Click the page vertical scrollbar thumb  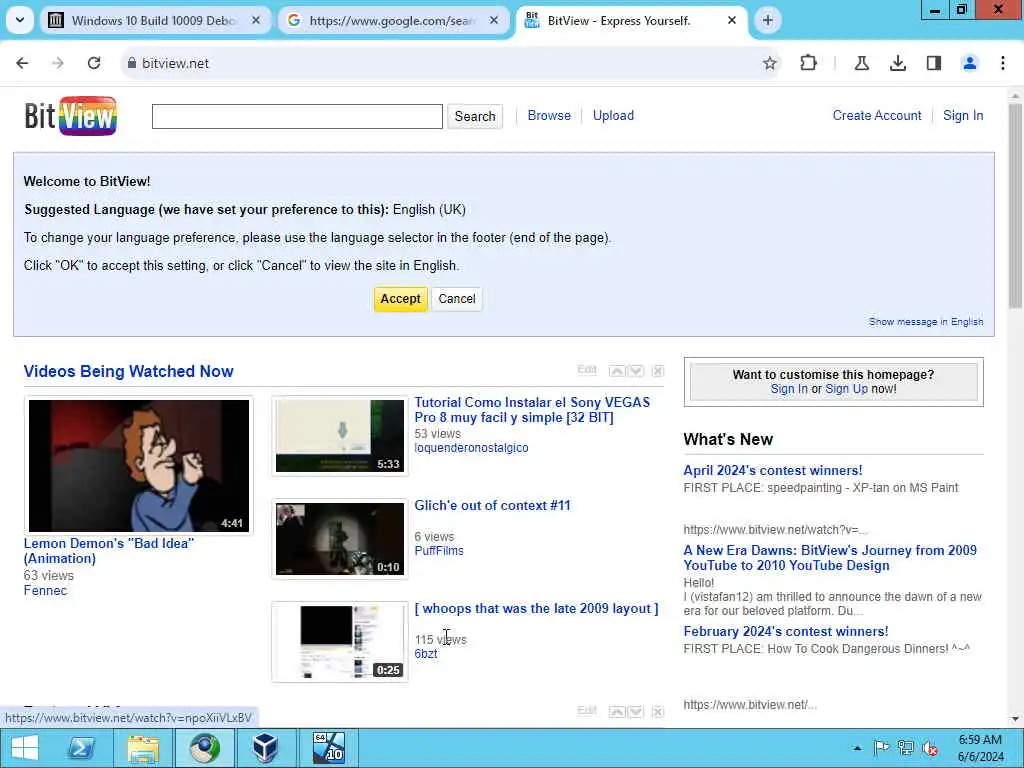click(x=1016, y=206)
